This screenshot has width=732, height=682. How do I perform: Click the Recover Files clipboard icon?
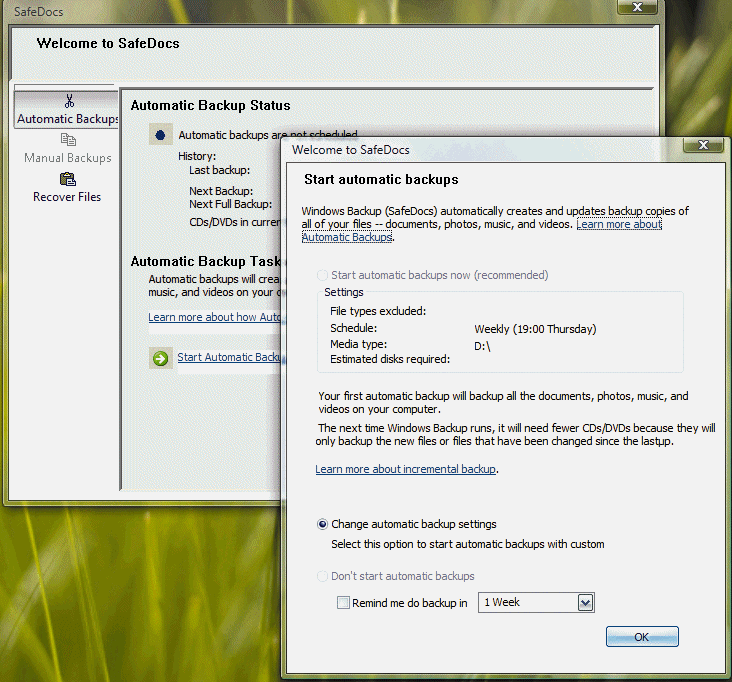pos(68,179)
